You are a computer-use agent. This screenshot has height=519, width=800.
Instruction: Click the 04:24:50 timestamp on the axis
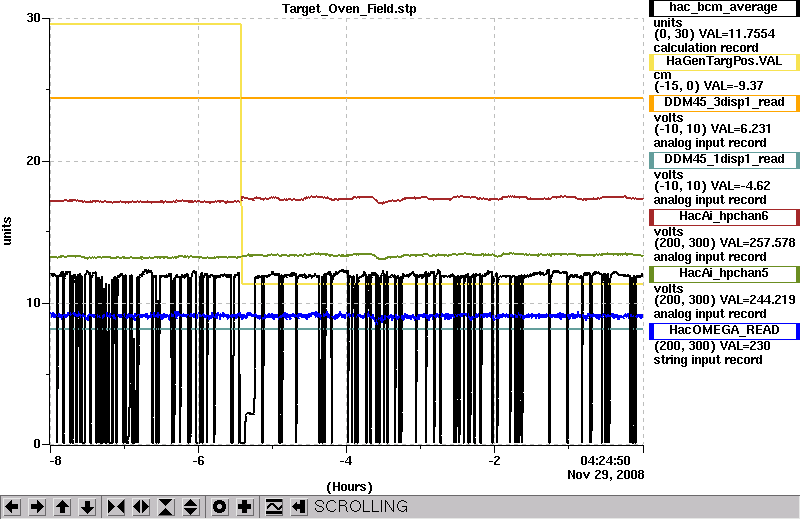(x=606, y=461)
